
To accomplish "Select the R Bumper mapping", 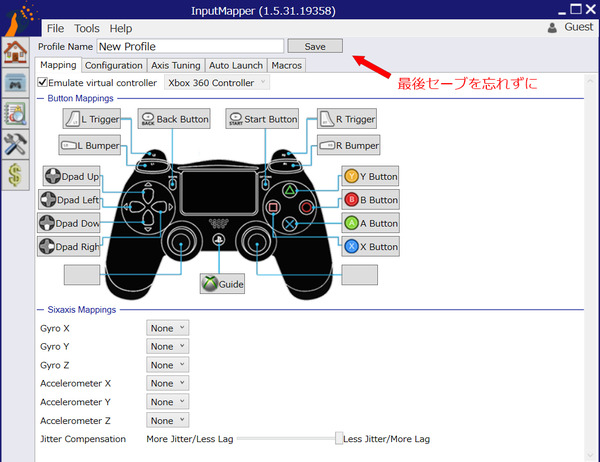I will pyautogui.click(x=349, y=145).
